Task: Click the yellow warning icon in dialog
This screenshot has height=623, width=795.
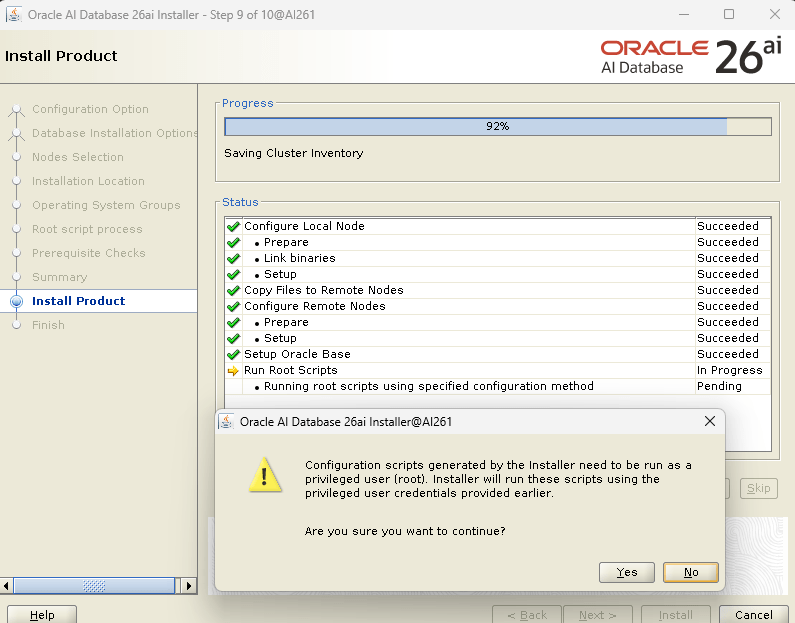Action: click(x=265, y=476)
